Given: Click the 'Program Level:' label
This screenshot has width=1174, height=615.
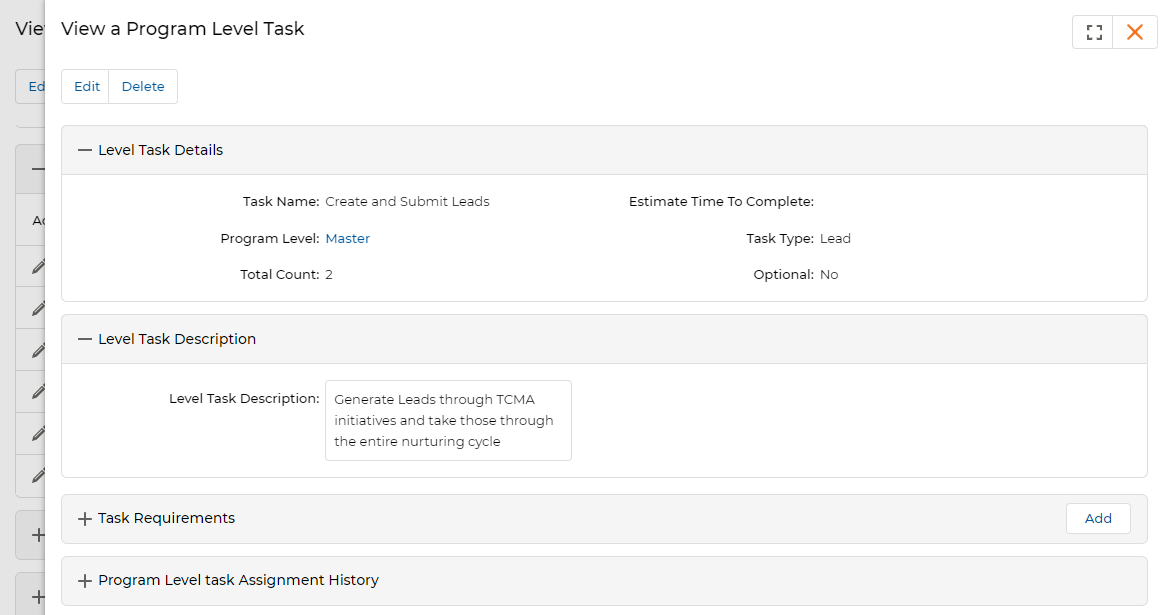Looking at the screenshot, I should tap(270, 238).
